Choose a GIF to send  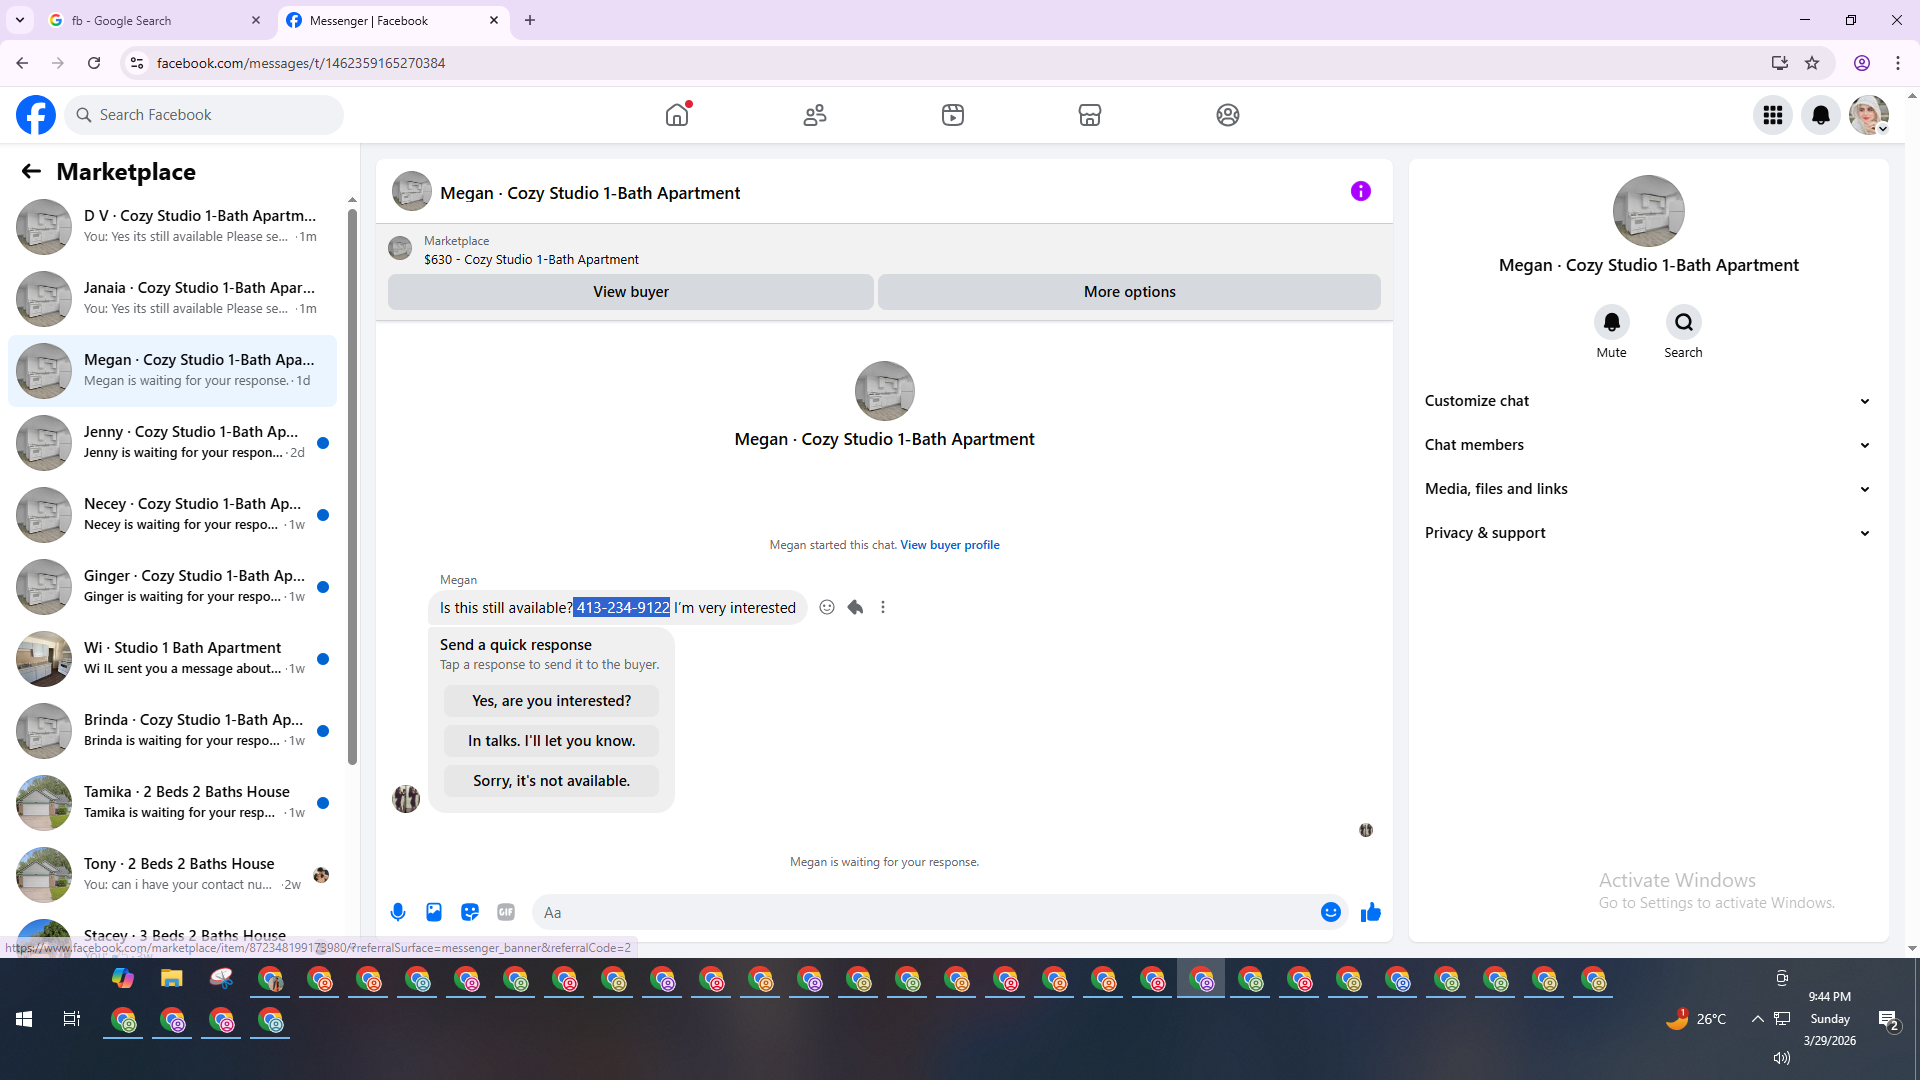pyautogui.click(x=506, y=912)
